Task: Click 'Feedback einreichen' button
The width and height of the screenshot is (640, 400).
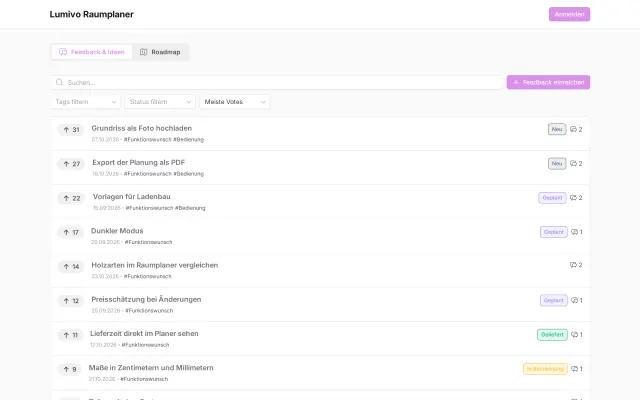Action: pyautogui.click(x=548, y=82)
